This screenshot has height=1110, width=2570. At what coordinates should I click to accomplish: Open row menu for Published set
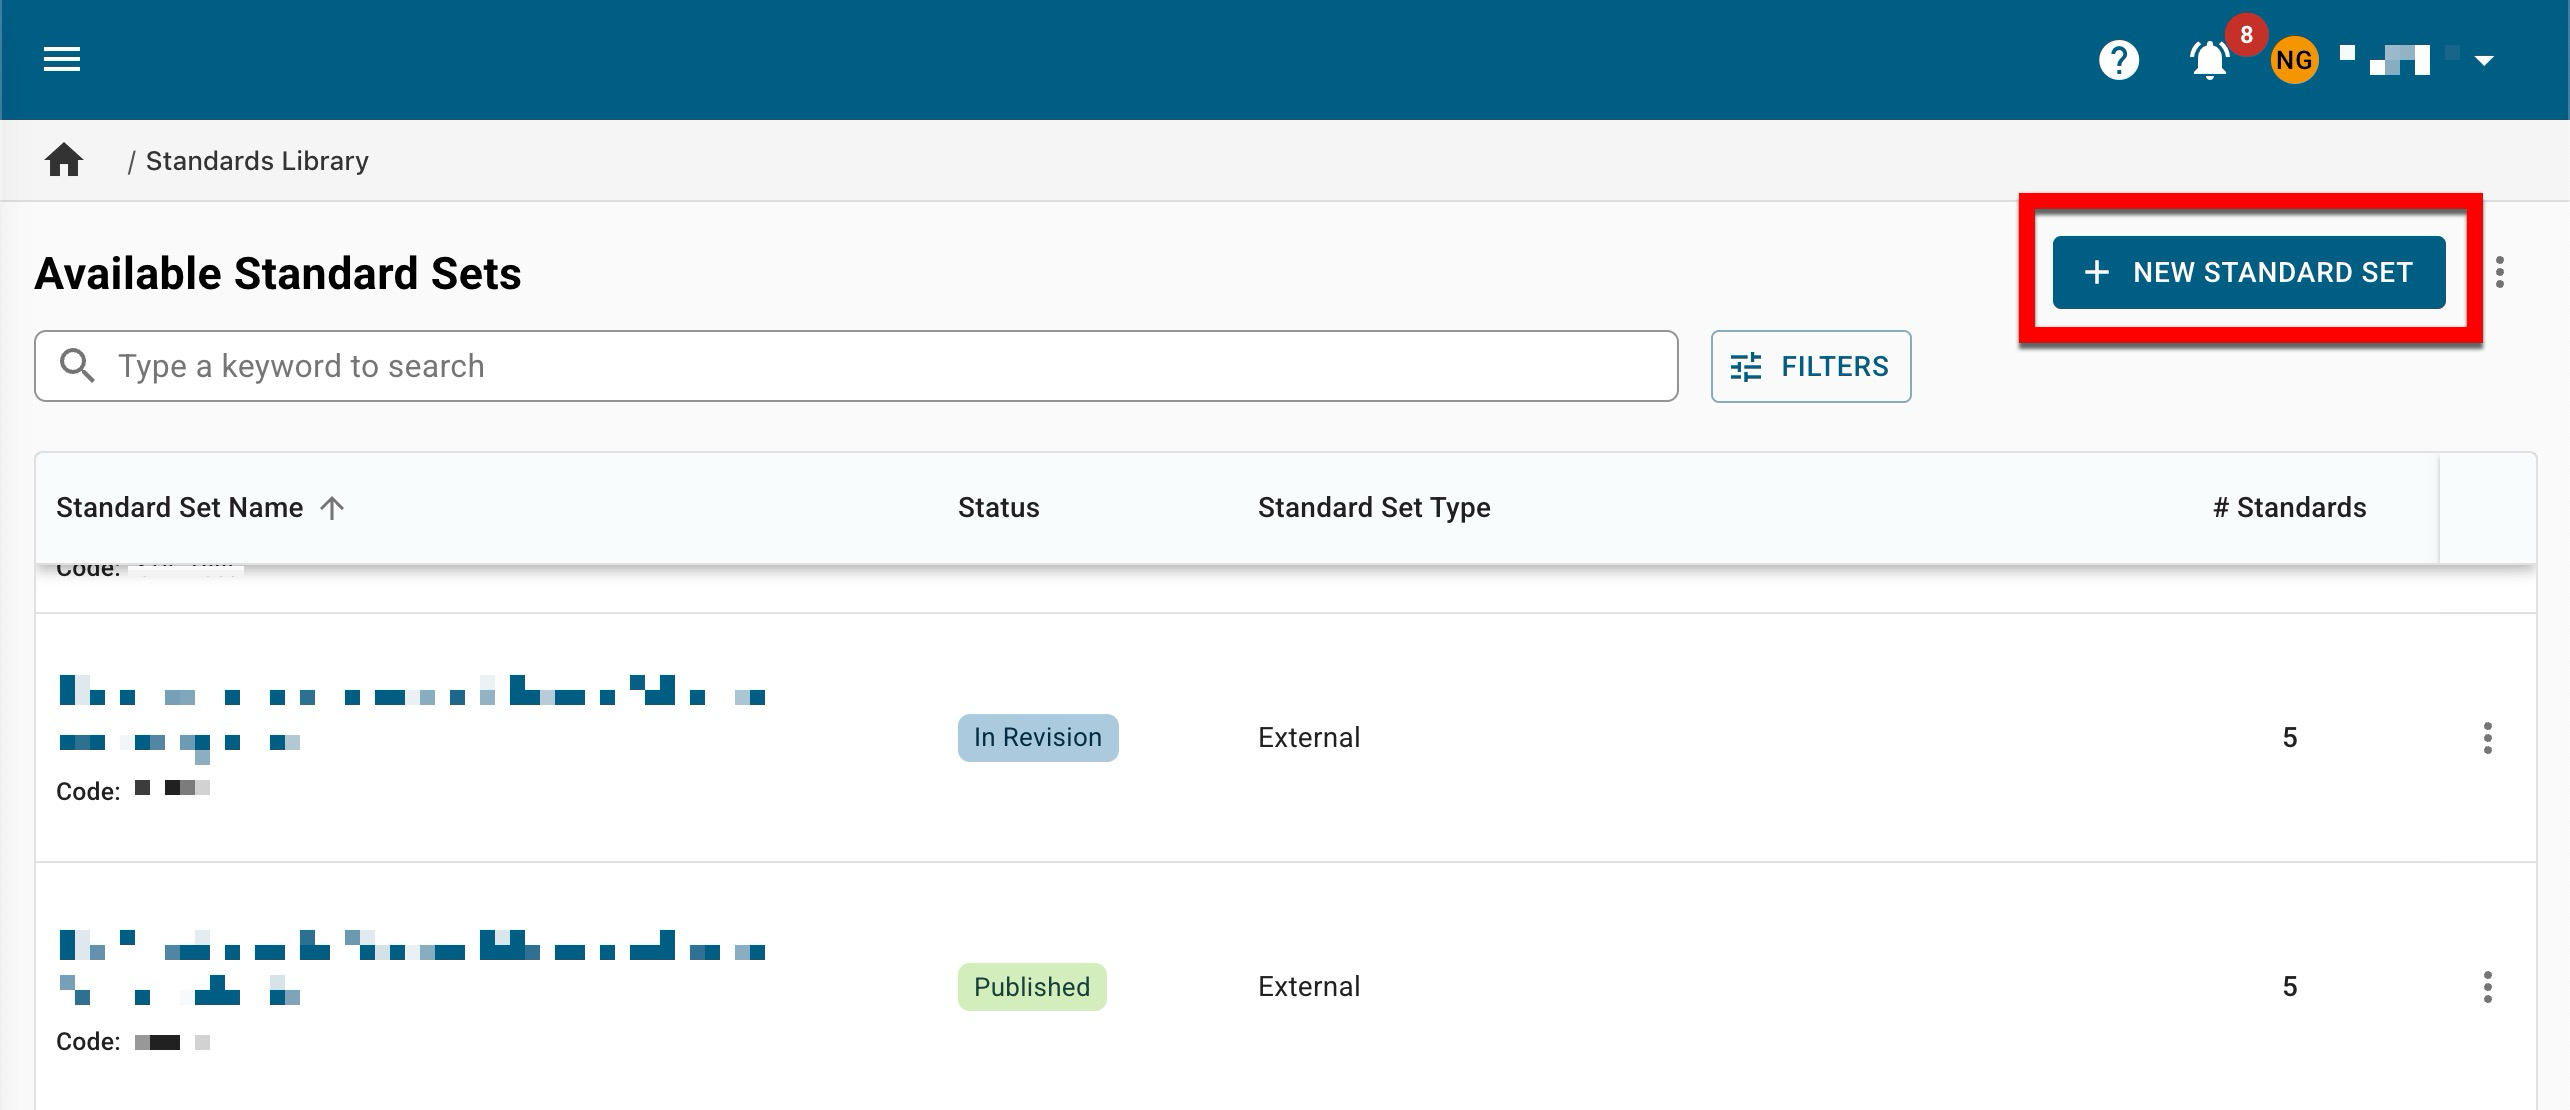[x=2487, y=987]
